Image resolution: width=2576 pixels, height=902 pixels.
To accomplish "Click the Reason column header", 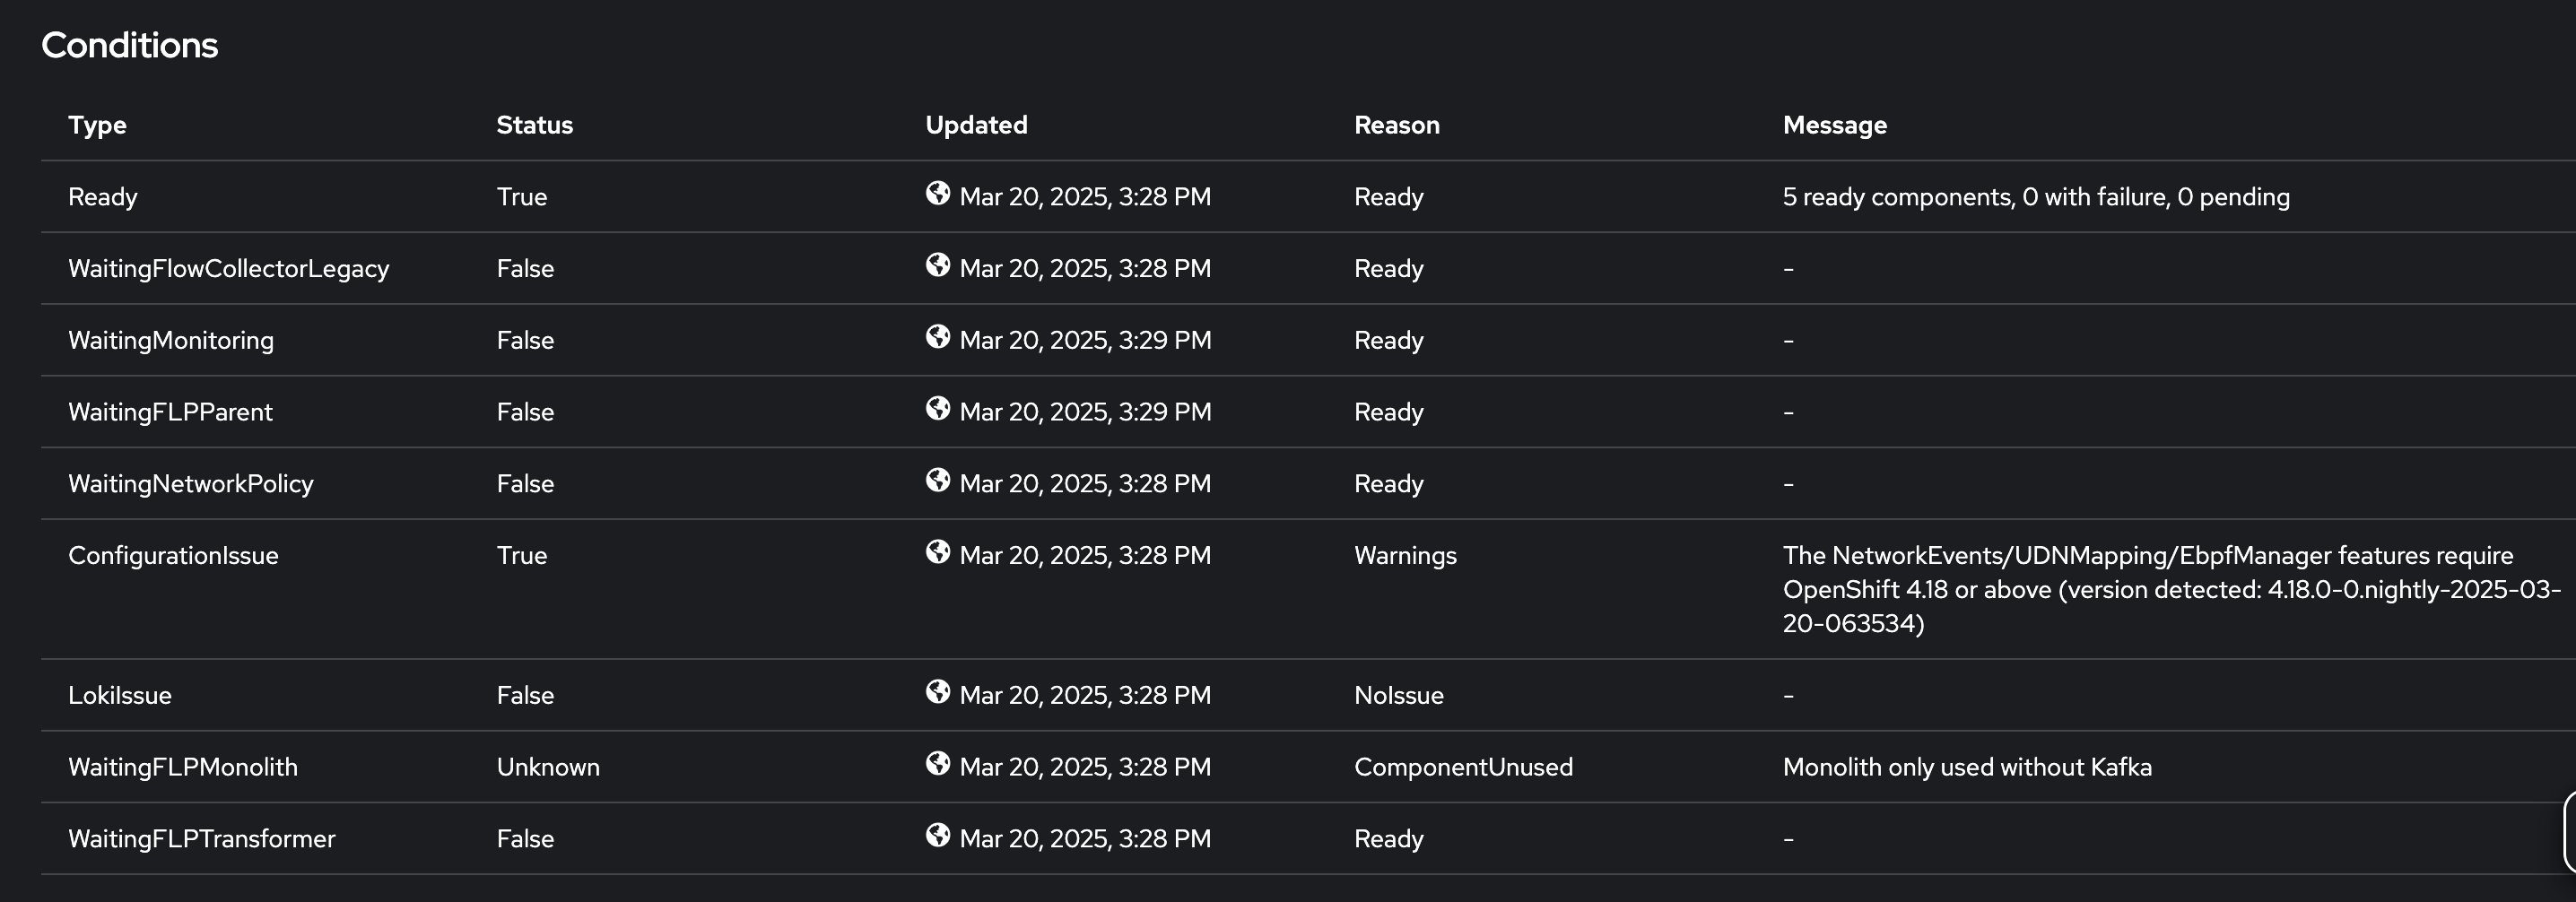I will tap(1396, 125).
